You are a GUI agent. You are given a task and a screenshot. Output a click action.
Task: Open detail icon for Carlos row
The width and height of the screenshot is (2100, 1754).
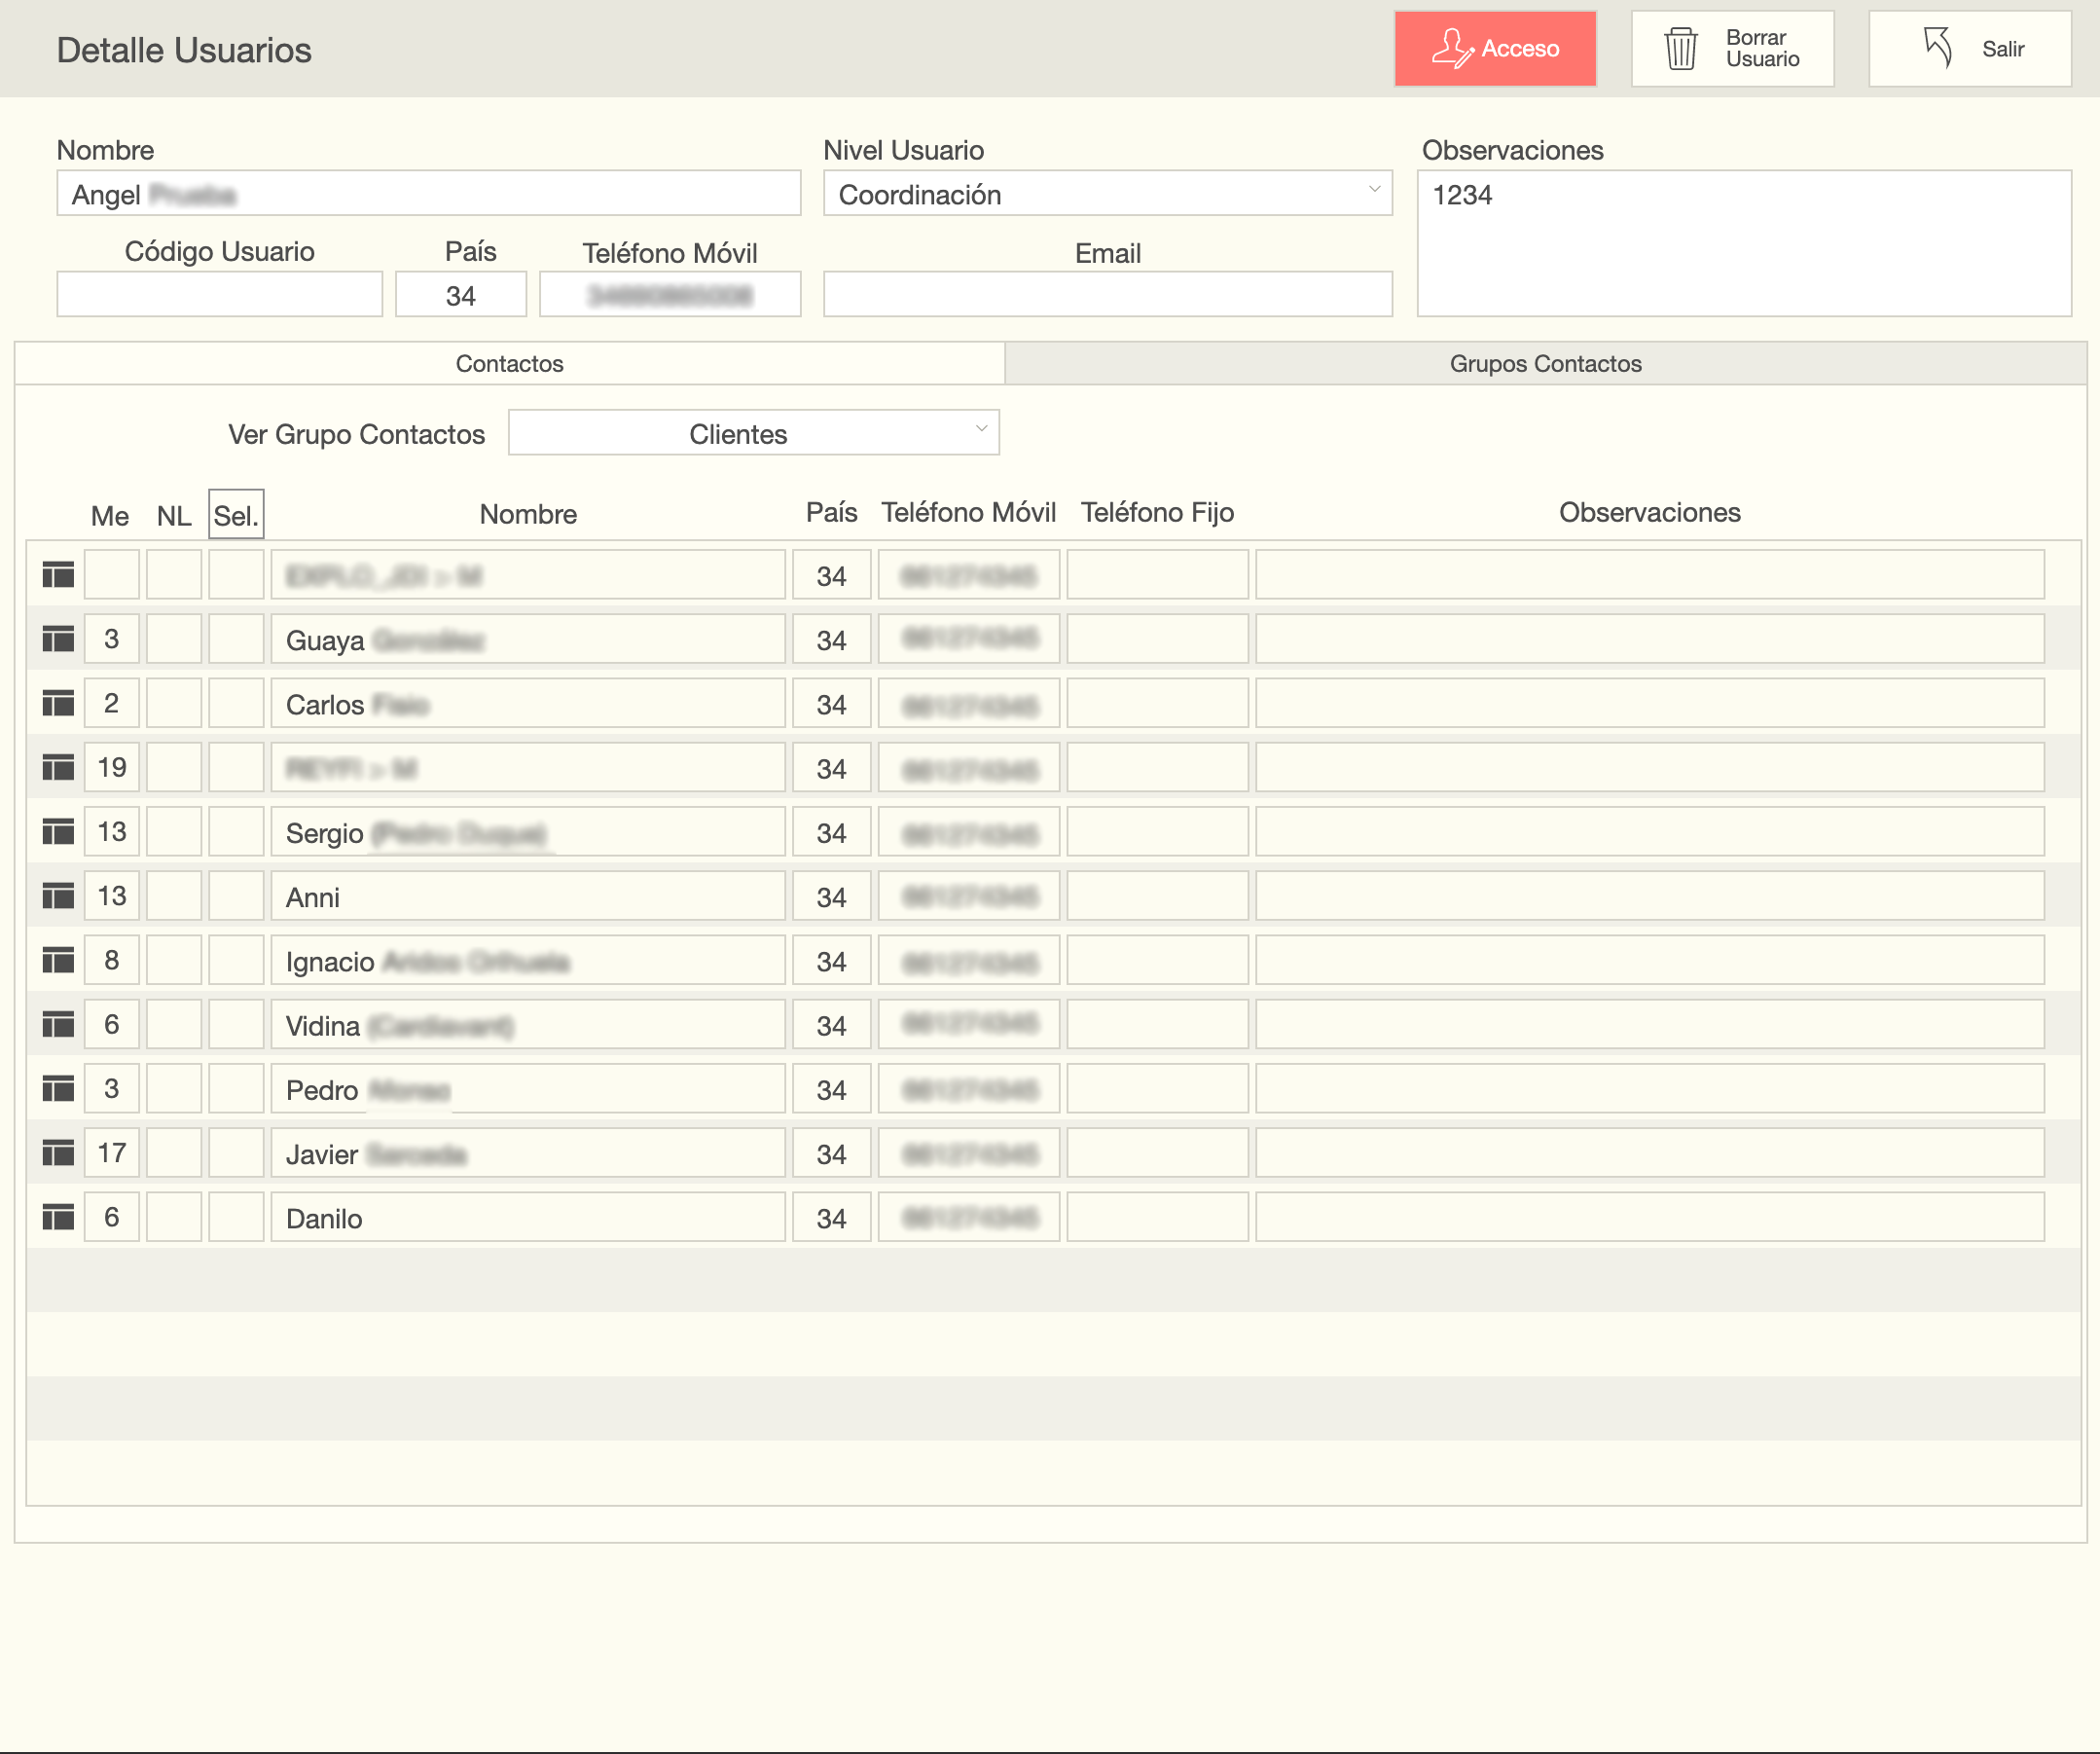58,704
